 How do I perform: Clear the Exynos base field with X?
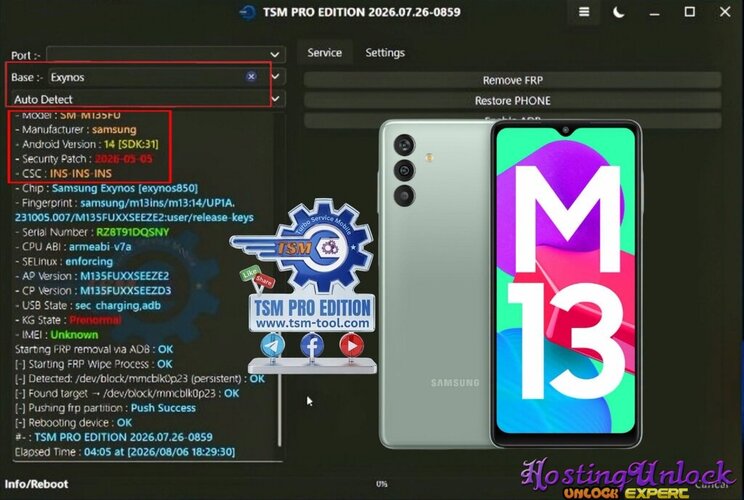[x=251, y=76]
